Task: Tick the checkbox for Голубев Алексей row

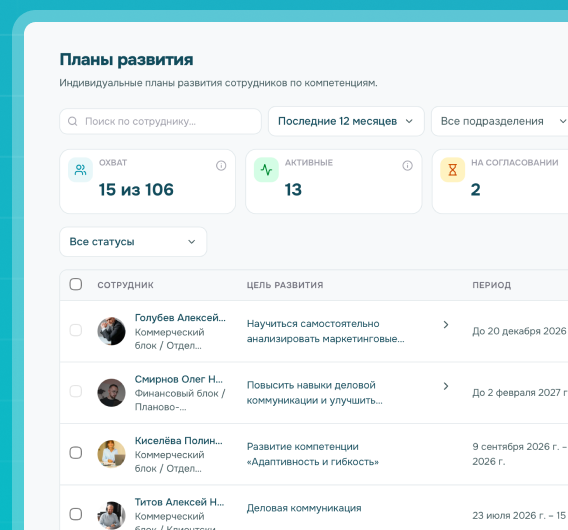Action: (76, 330)
